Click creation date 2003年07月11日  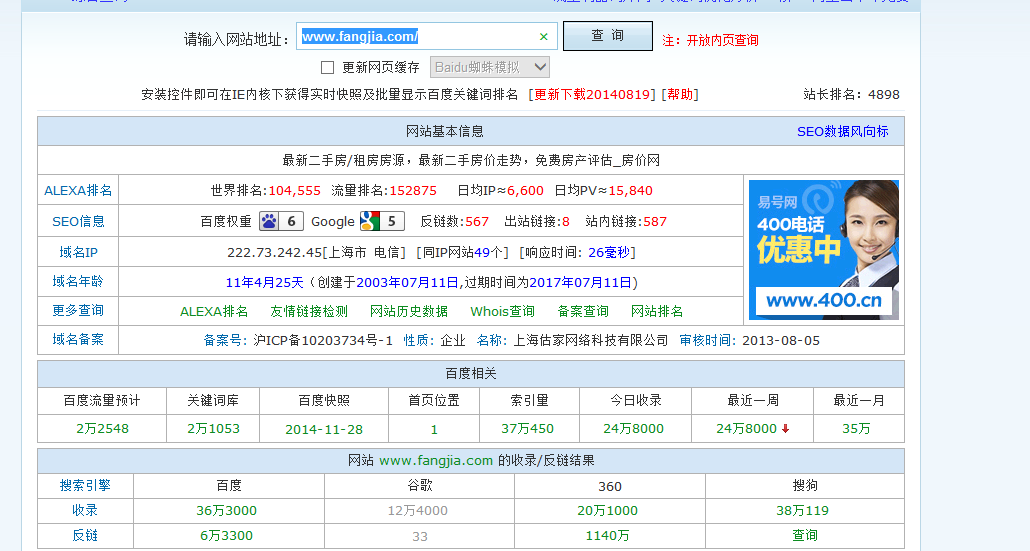(x=407, y=282)
